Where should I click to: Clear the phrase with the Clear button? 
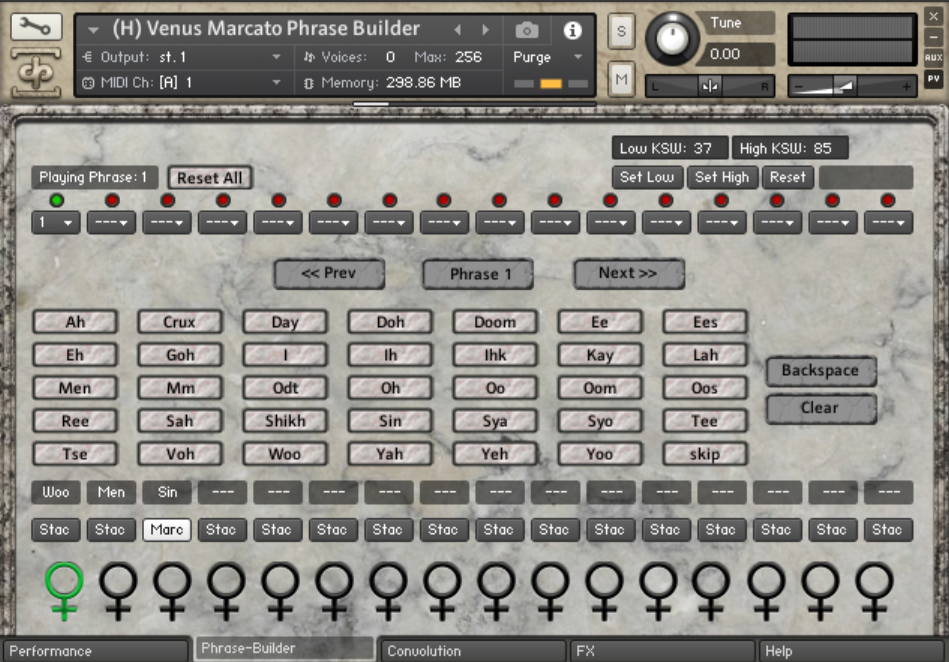point(820,408)
